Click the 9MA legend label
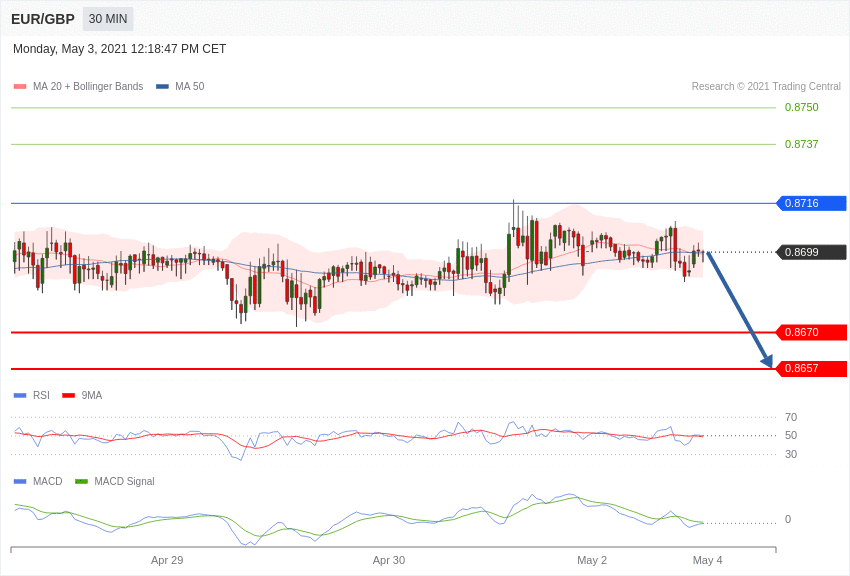The image size is (850, 576). 92,396
